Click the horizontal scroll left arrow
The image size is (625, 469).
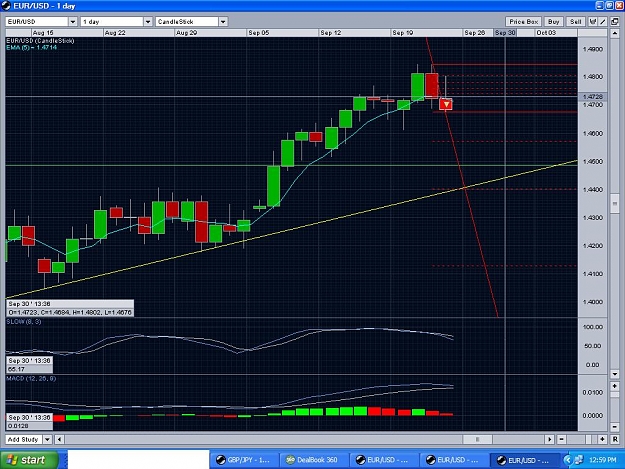click(x=59, y=439)
